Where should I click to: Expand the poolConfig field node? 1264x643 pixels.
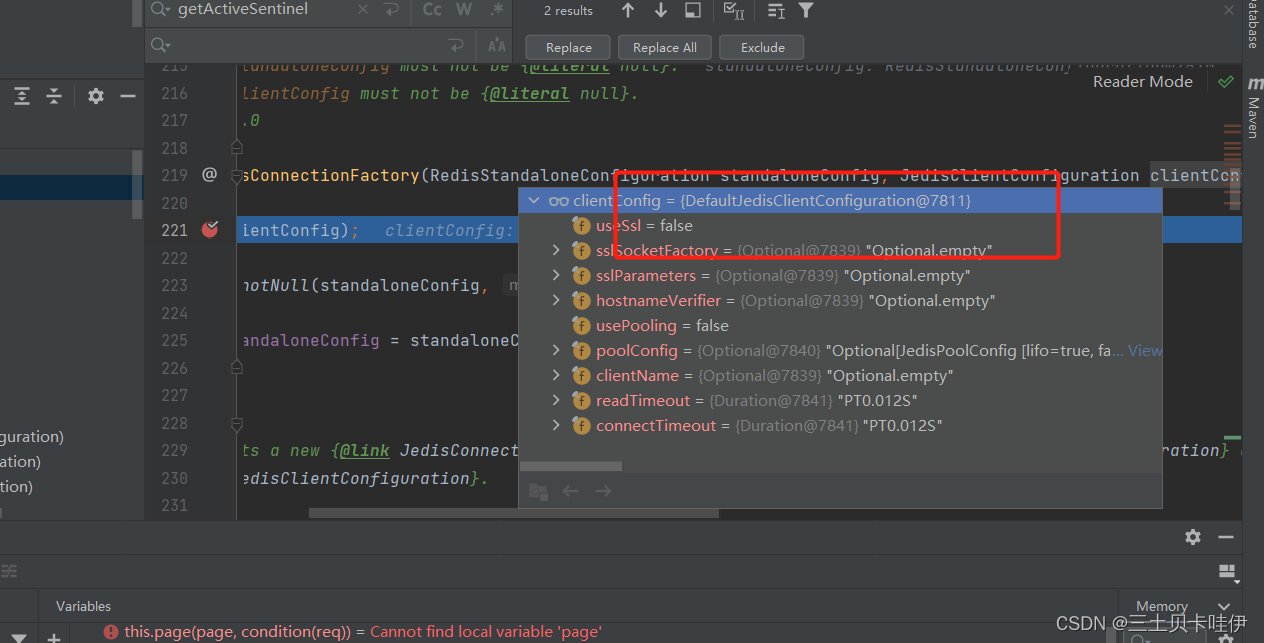click(557, 351)
